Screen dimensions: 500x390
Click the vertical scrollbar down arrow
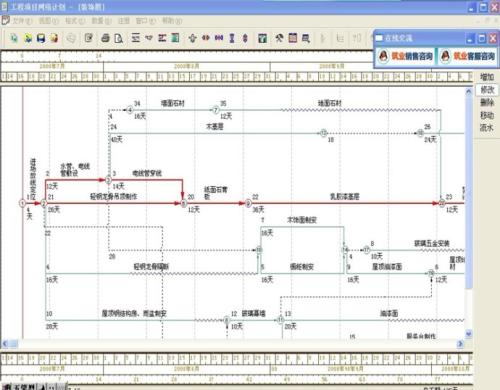(469, 333)
